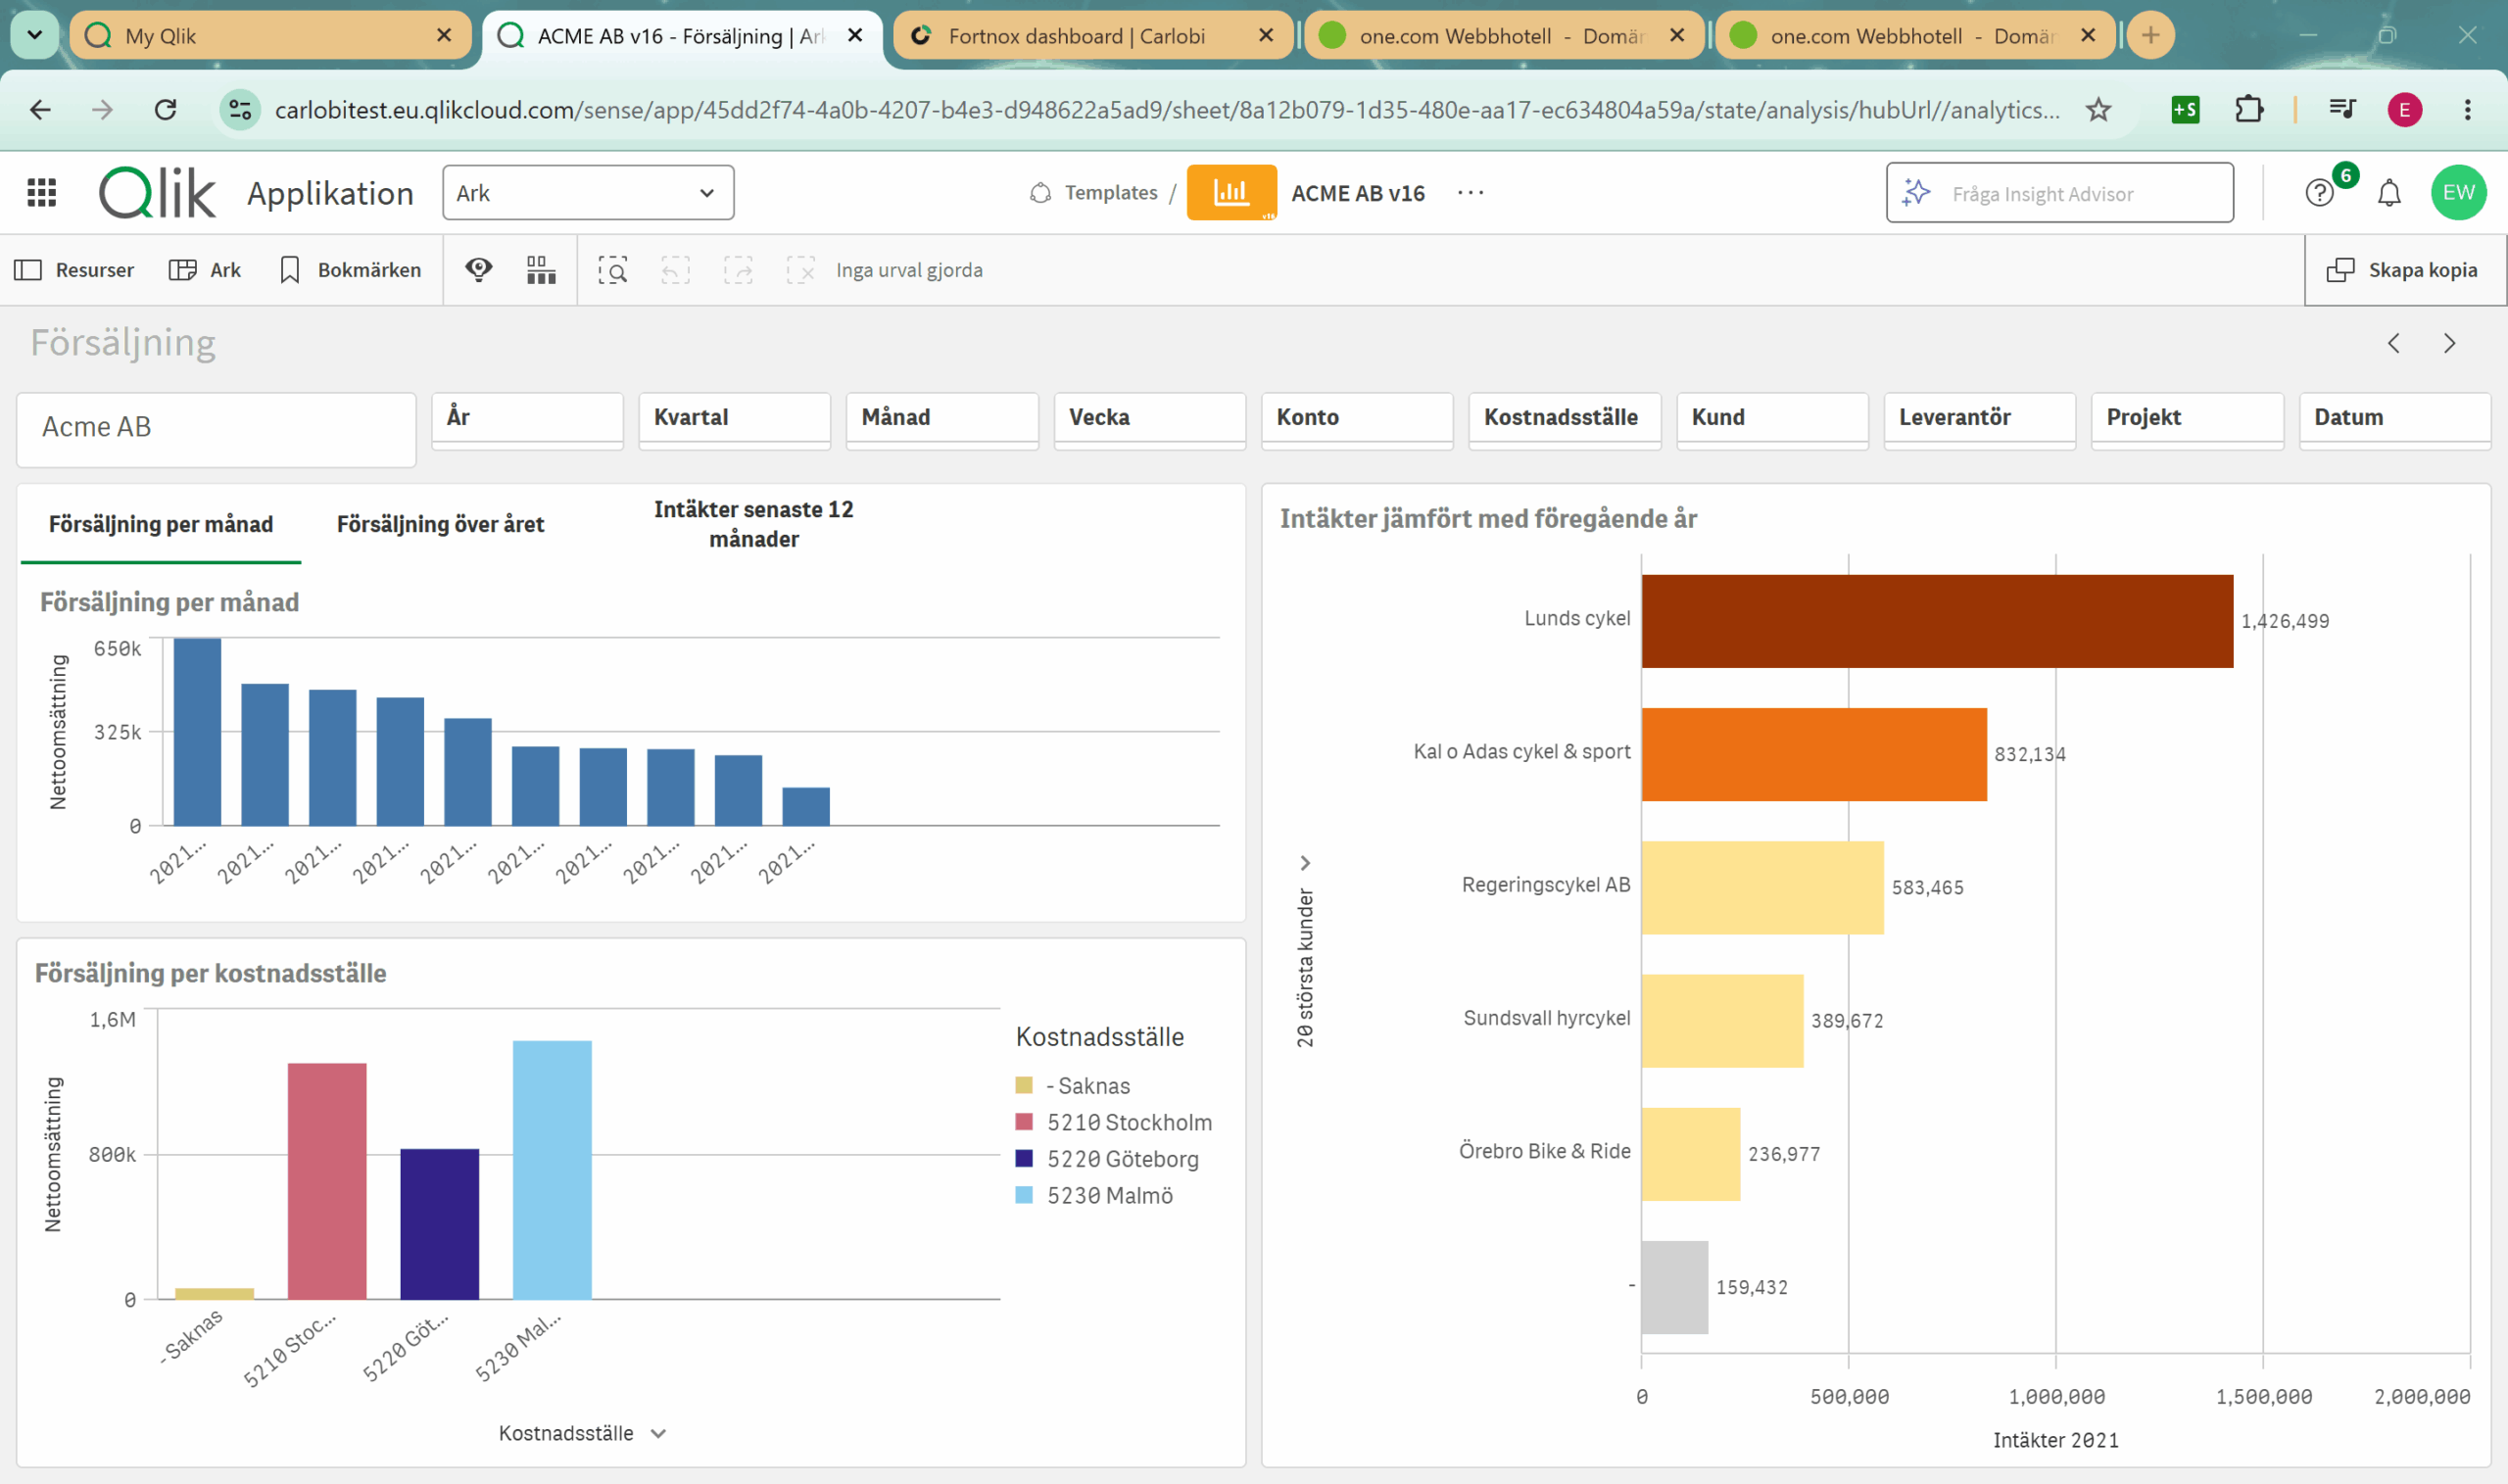Open the Kostnadsställe axis dimension dropdown
The height and width of the screenshot is (1484, 2508).
(x=582, y=1433)
